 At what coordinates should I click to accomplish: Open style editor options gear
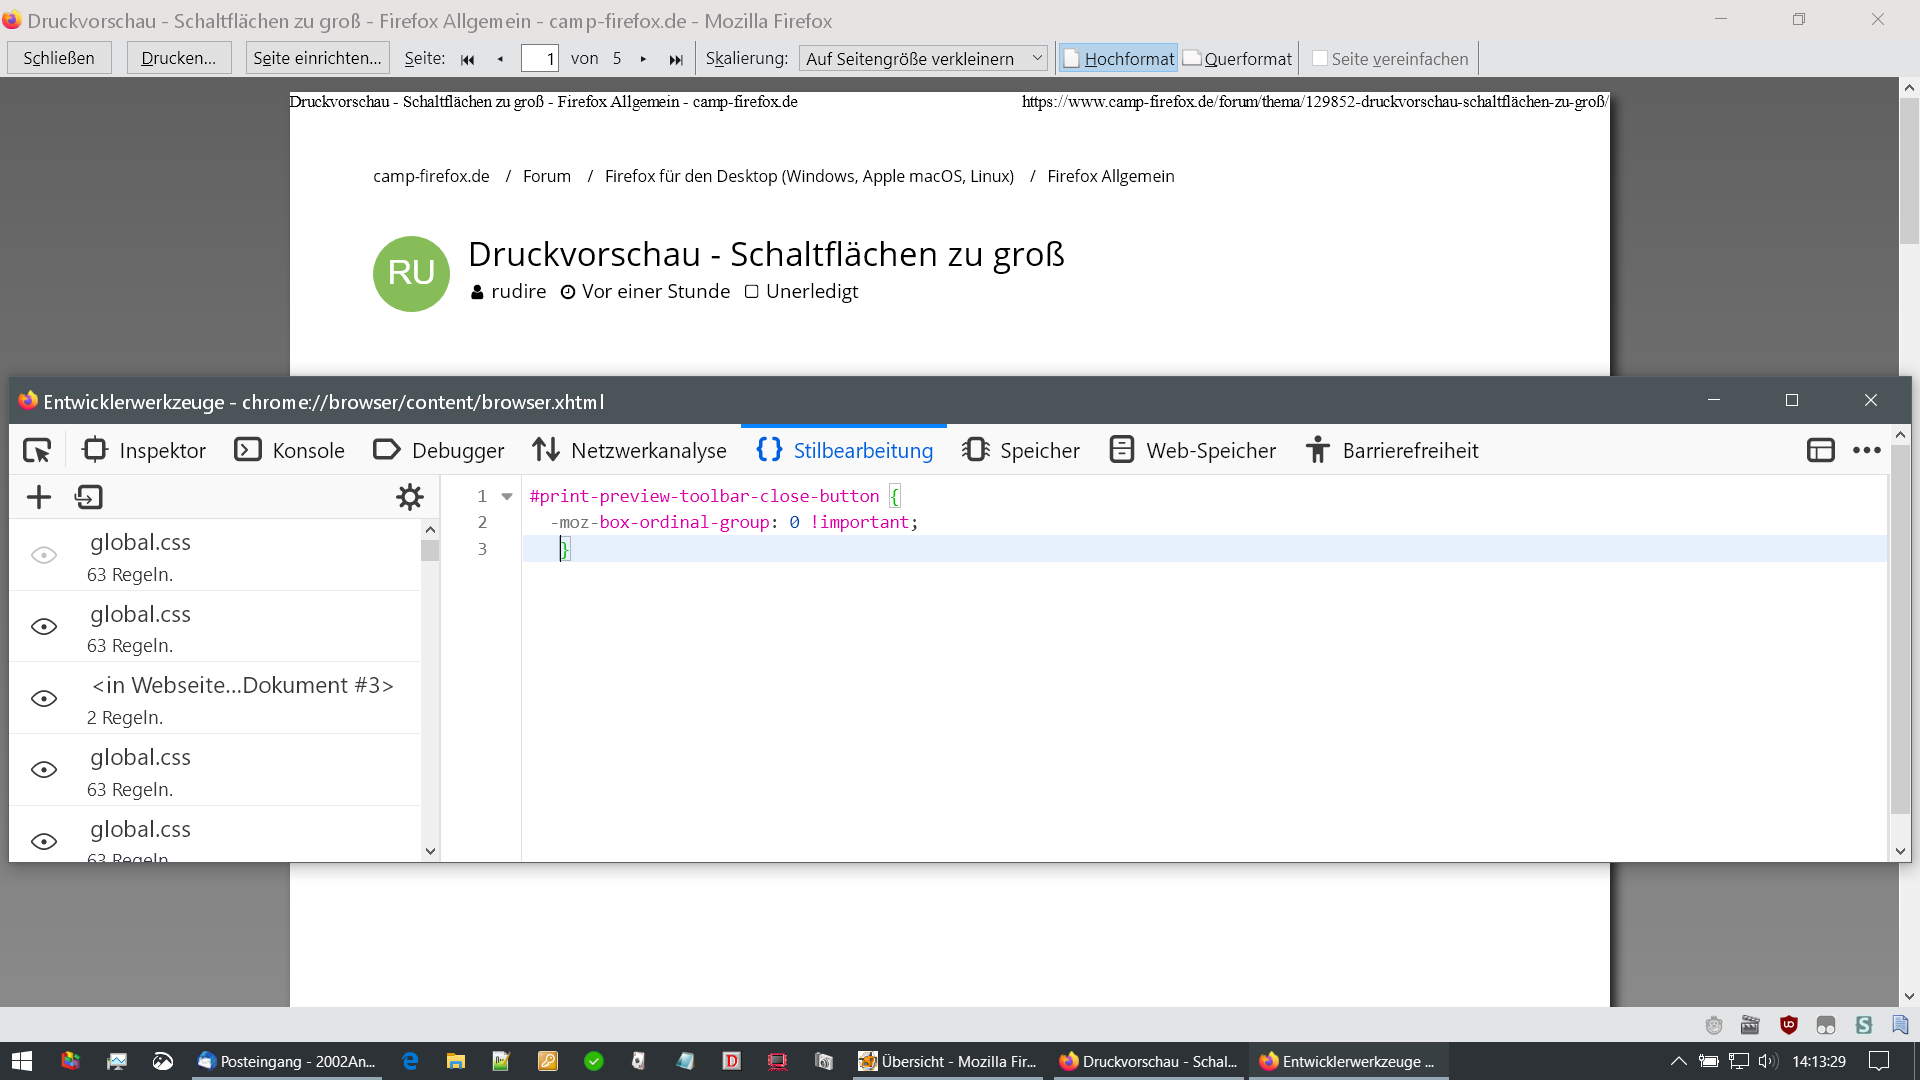(410, 497)
